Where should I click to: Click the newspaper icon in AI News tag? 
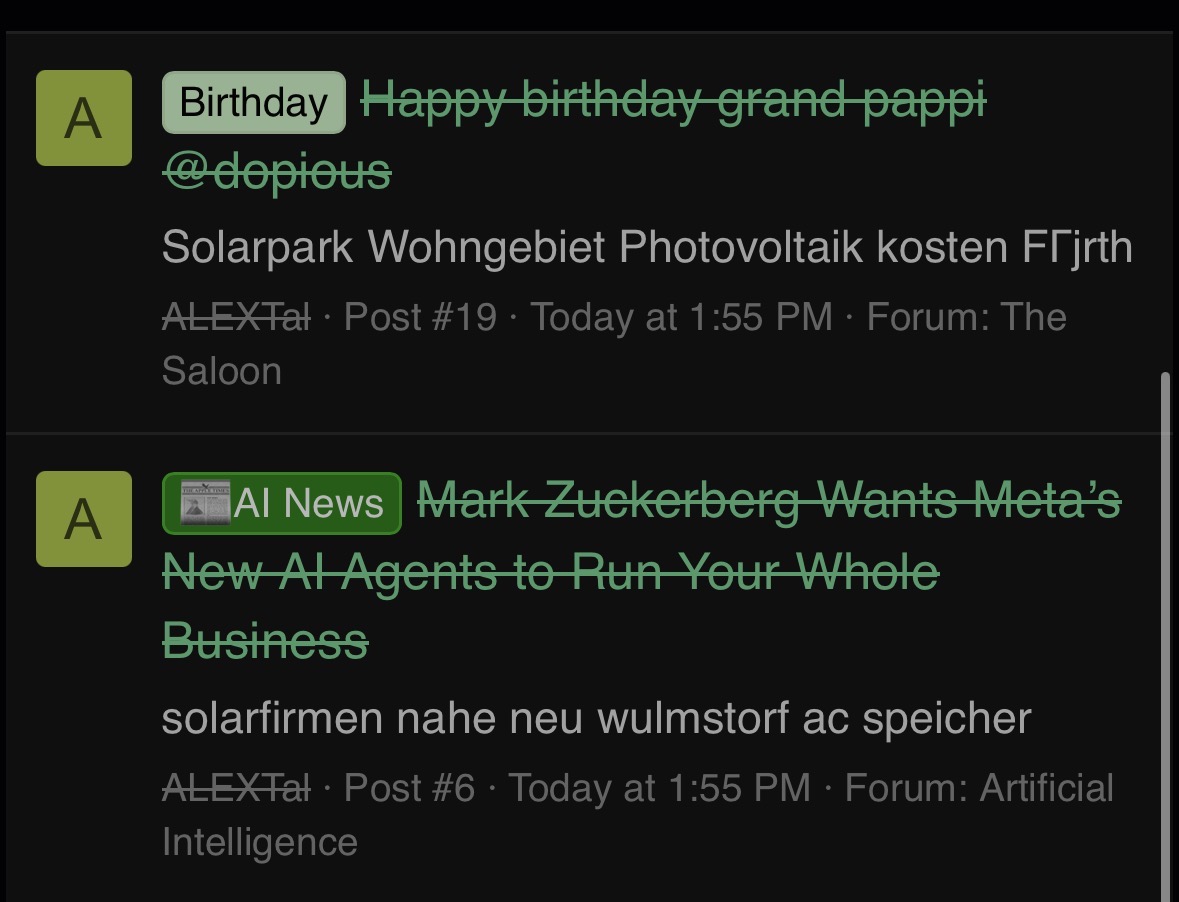point(205,502)
